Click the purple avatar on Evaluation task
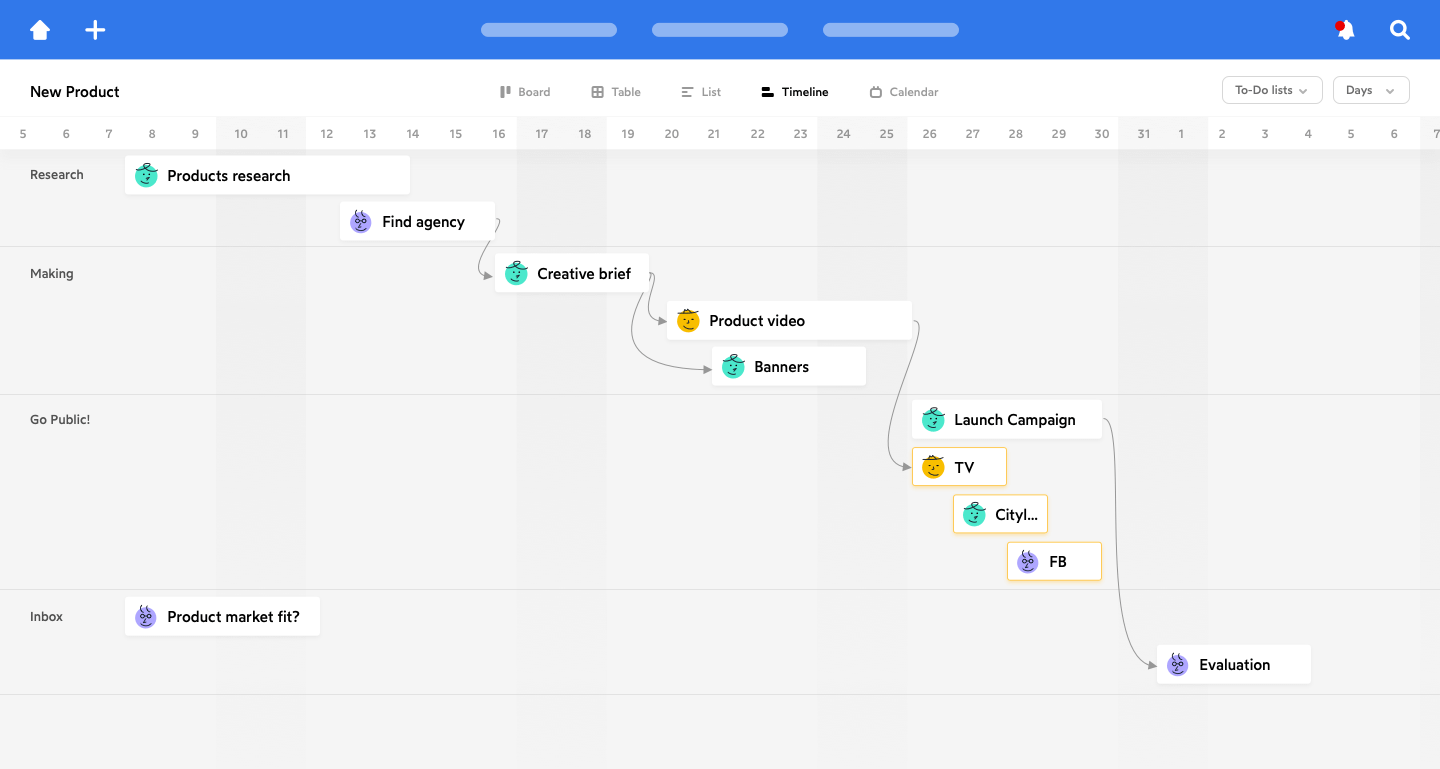This screenshot has width=1440, height=769. [x=1178, y=665]
